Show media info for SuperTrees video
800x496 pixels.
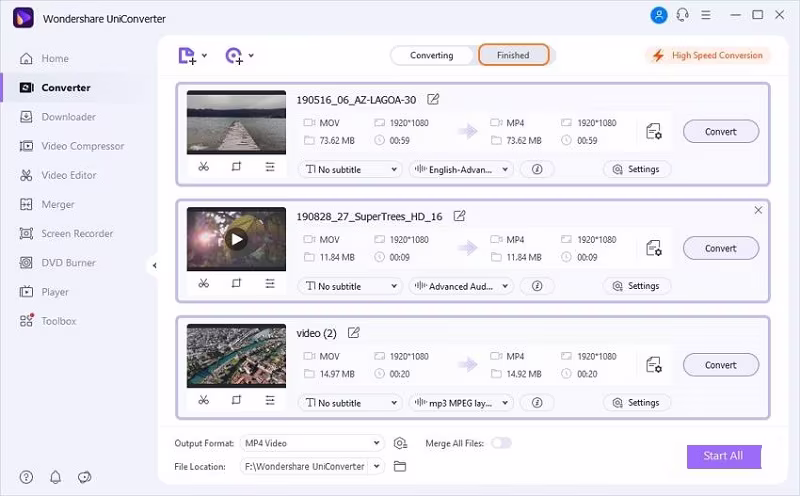pos(537,286)
